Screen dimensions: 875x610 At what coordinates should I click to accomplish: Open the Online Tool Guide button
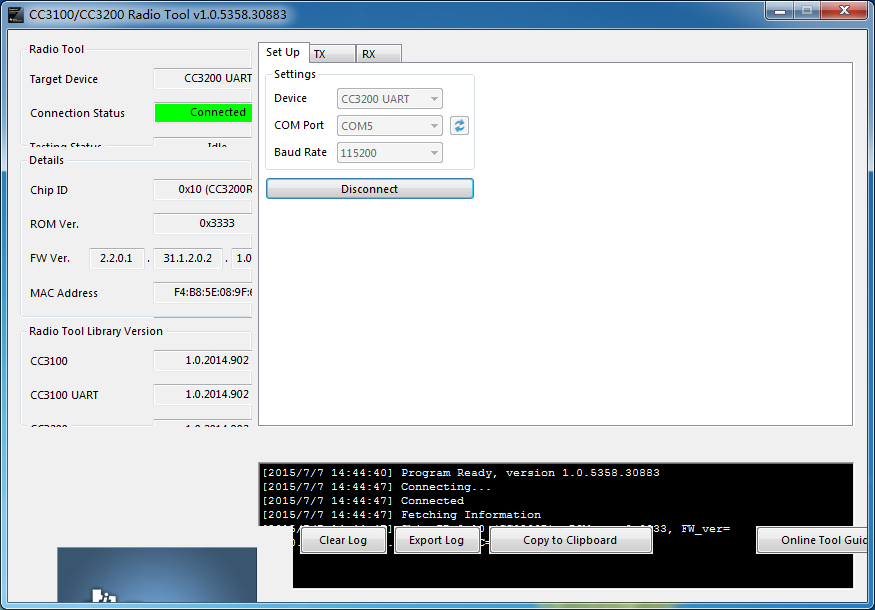coord(812,540)
